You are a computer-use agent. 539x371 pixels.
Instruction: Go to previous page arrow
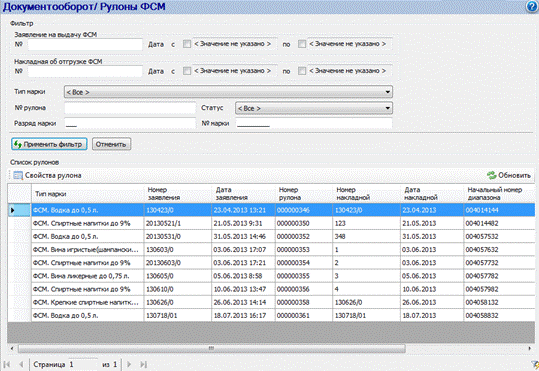pyautogui.click(x=21, y=364)
